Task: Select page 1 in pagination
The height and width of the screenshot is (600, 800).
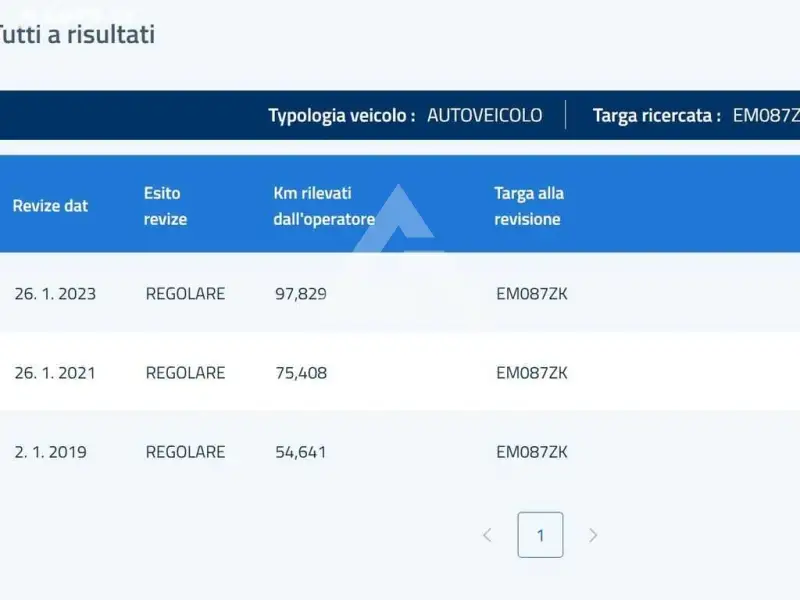Action: pyautogui.click(x=540, y=535)
